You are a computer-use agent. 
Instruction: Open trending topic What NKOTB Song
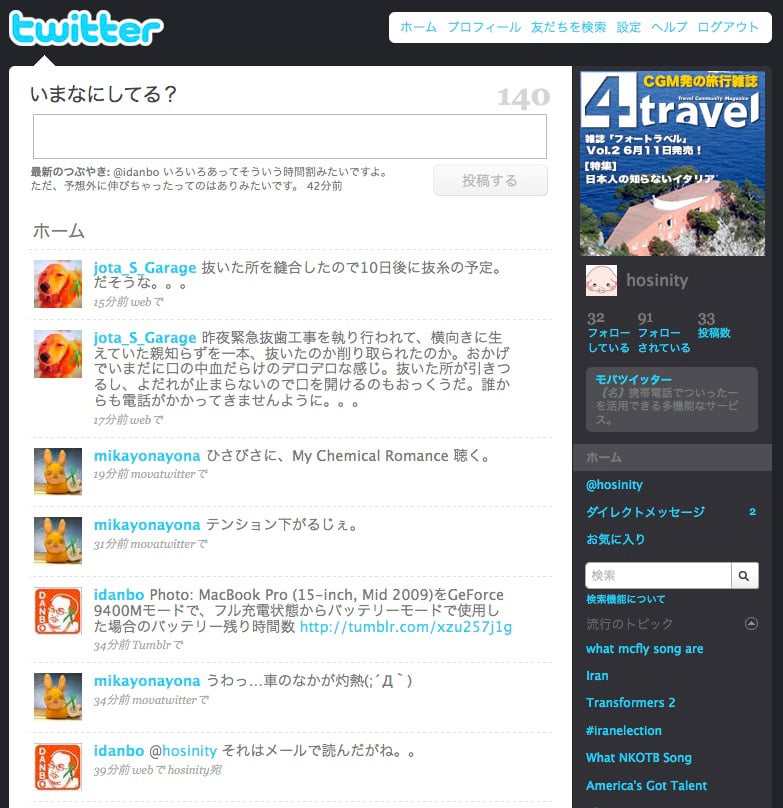pos(639,758)
